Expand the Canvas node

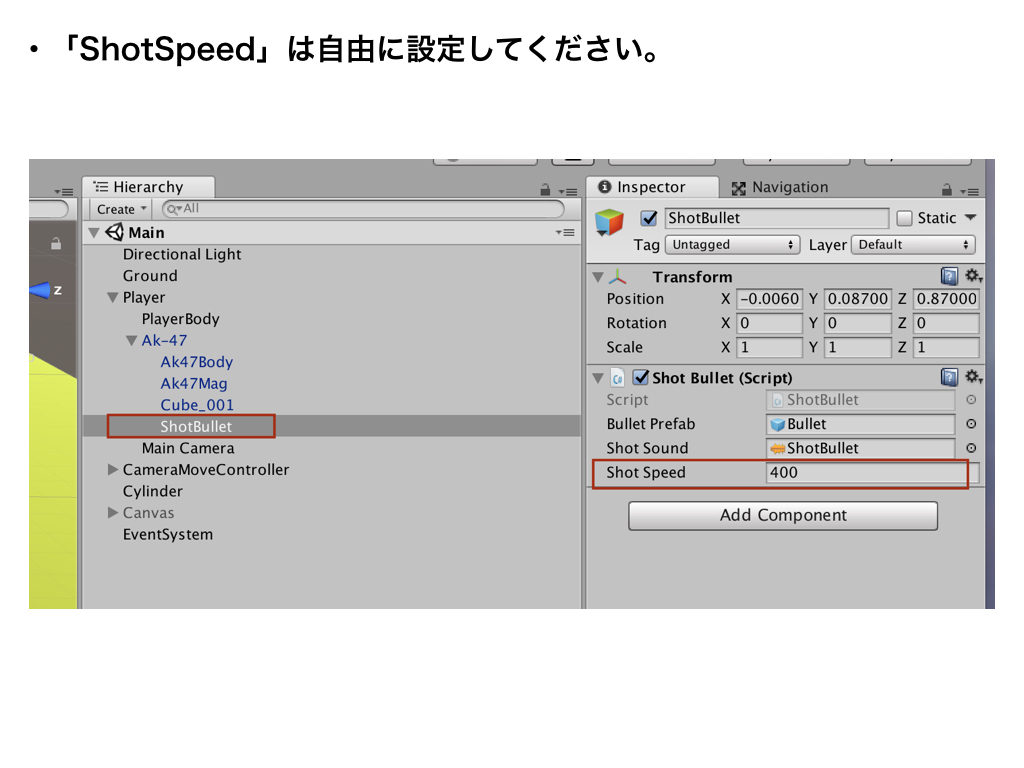[x=112, y=513]
